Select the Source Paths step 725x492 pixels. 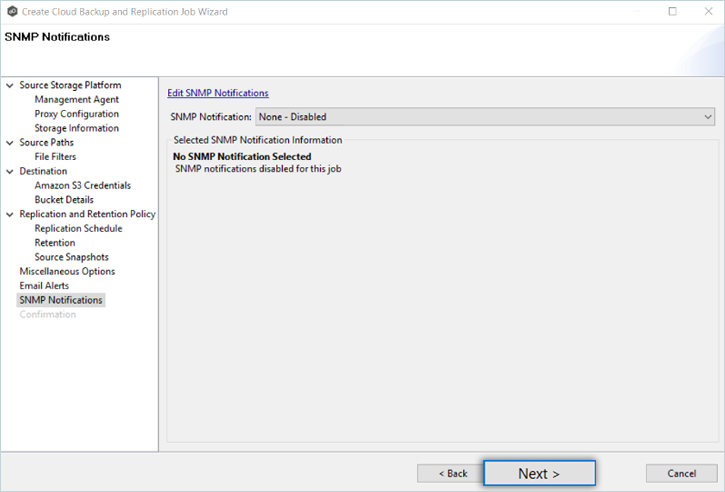point(46,142)
